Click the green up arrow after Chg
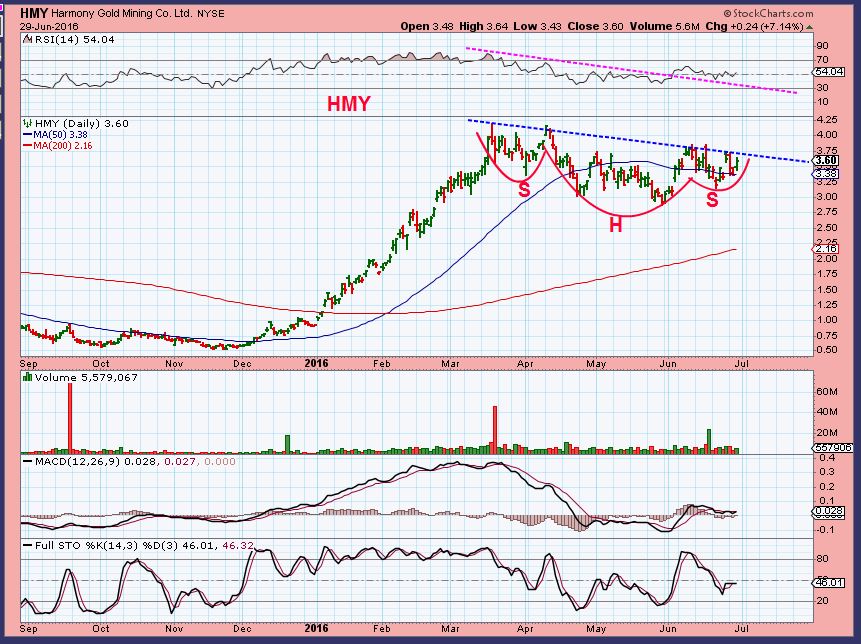The height and width of the screenshot is (644, 861). tap(809, 27)
